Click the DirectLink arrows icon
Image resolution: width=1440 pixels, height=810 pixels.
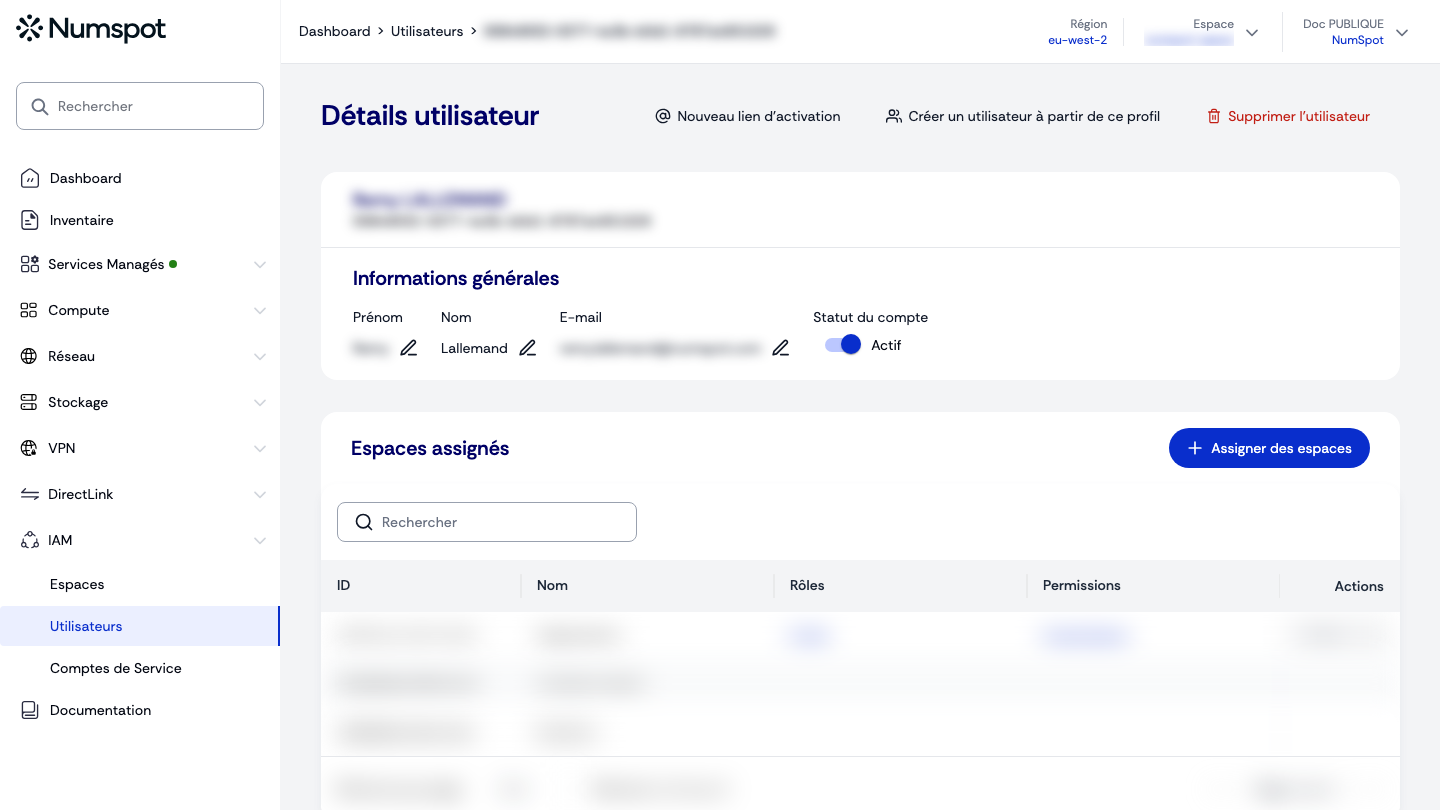29,494
